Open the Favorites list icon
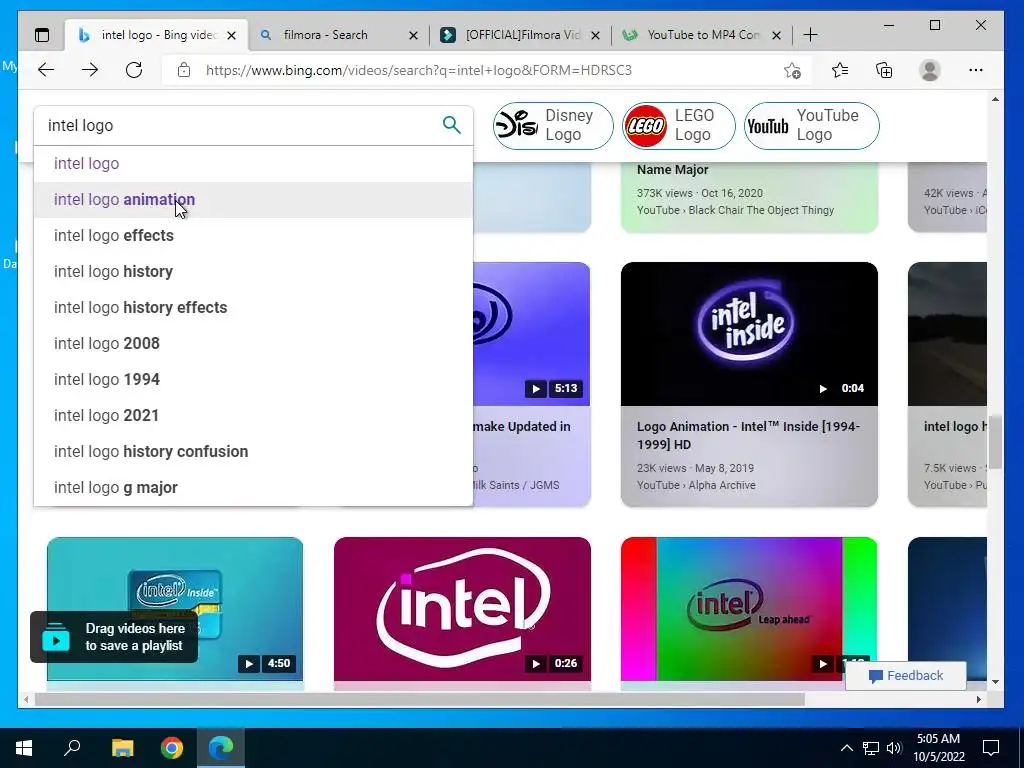 (840, 70)
